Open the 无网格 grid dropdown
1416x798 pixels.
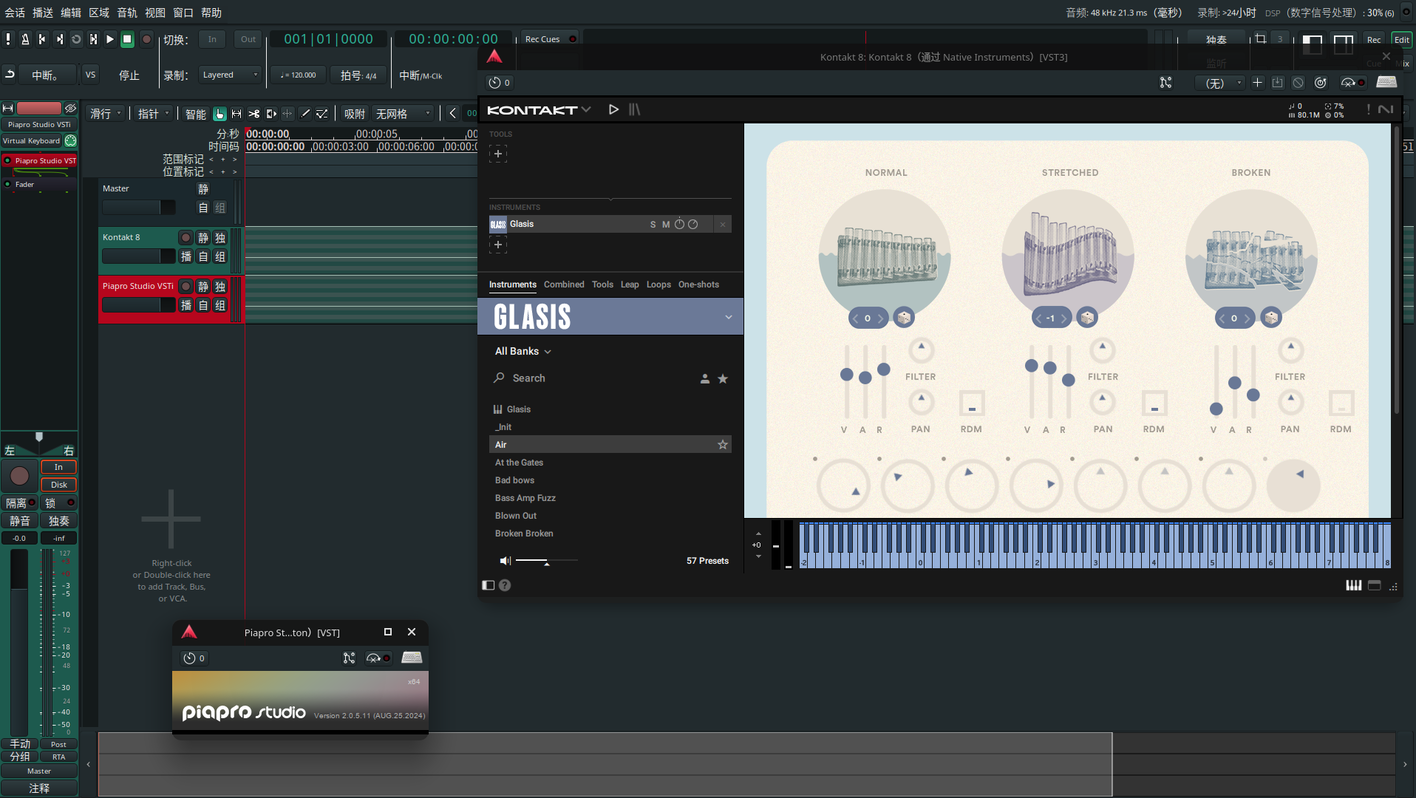[x=404, y=114]
